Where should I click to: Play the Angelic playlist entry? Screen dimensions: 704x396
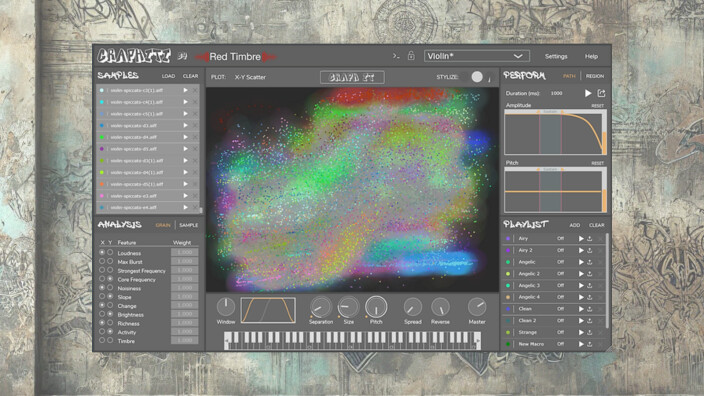pyautogui.click(x=581, y=262)
